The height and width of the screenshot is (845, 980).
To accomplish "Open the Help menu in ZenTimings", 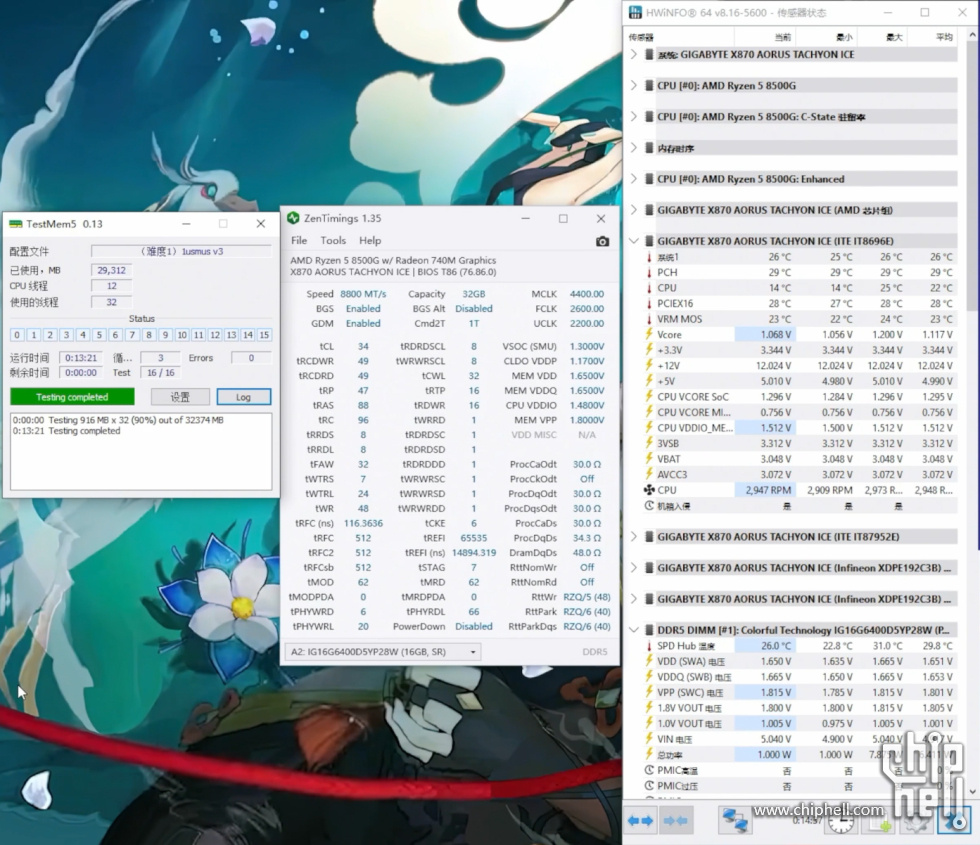I will point(370,241).
